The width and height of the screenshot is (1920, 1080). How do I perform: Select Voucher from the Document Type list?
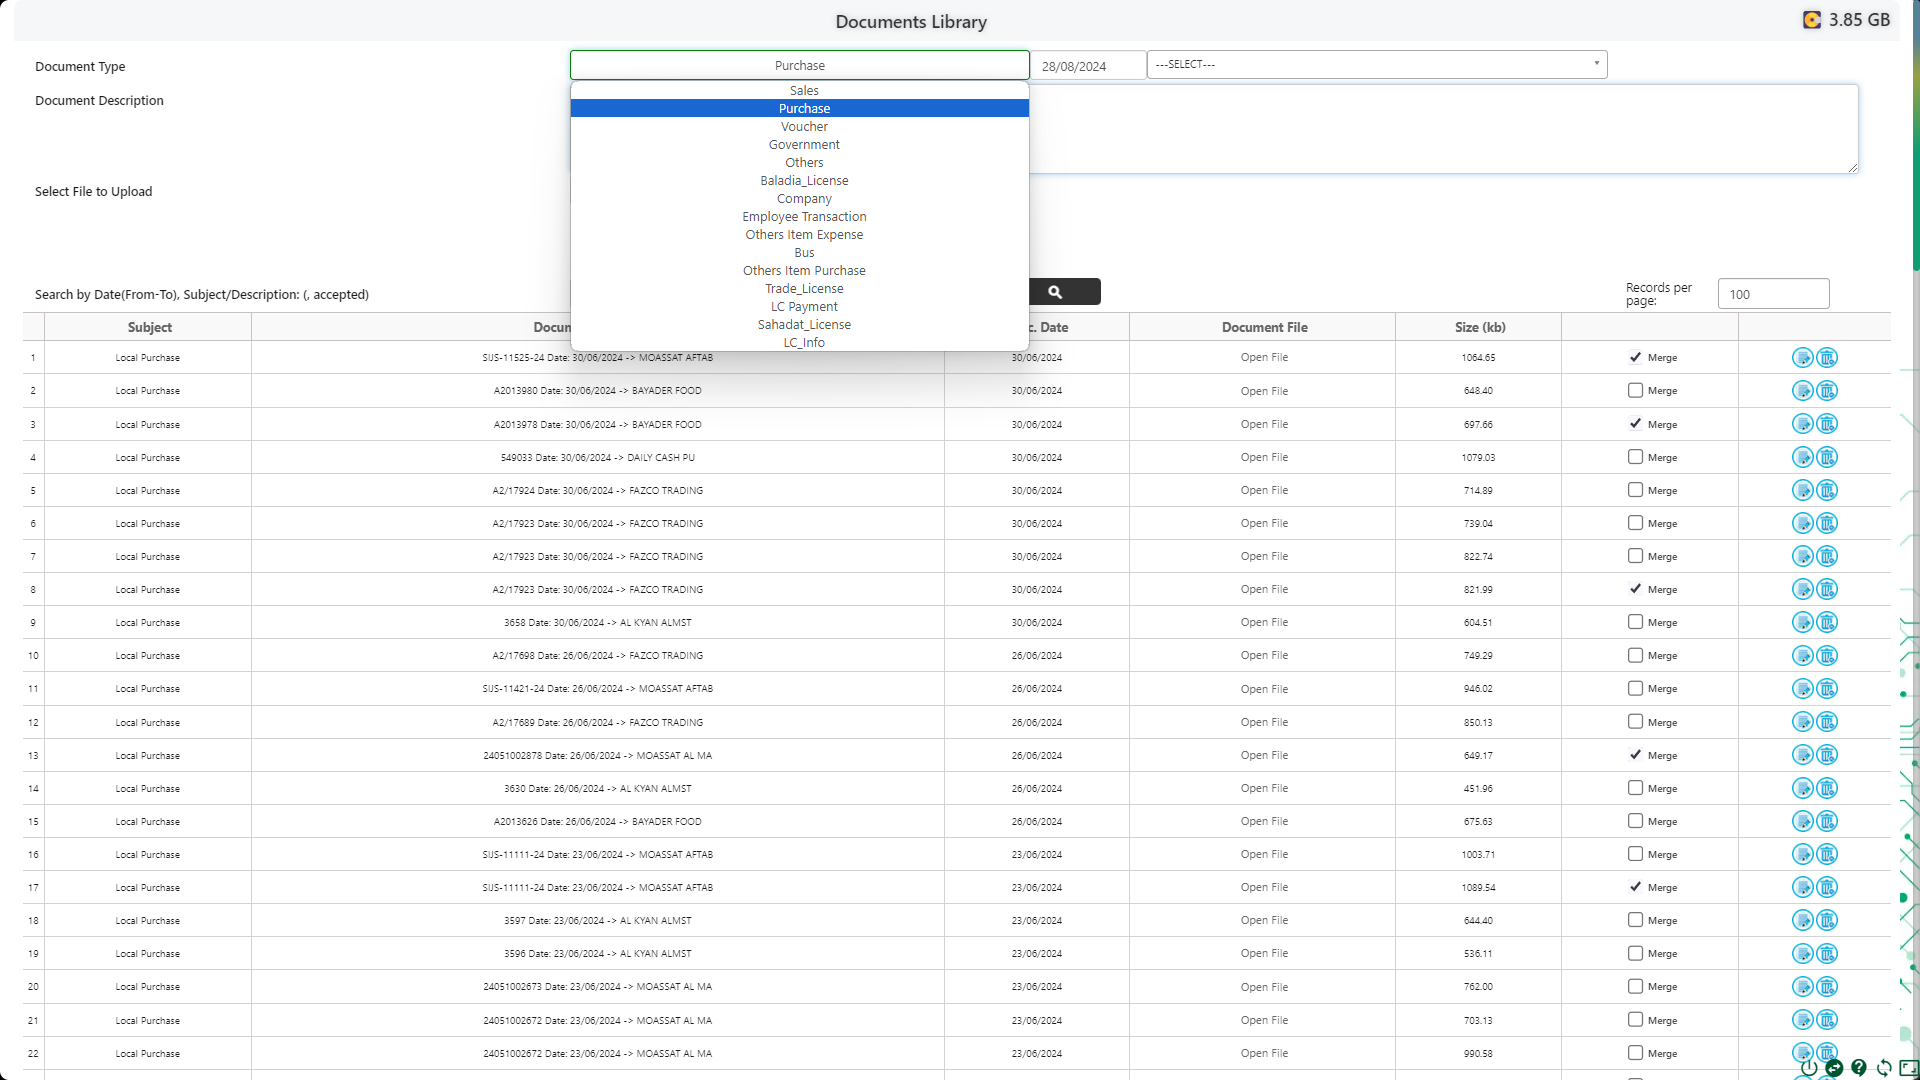pyautogui.click(x=804, y=126)
